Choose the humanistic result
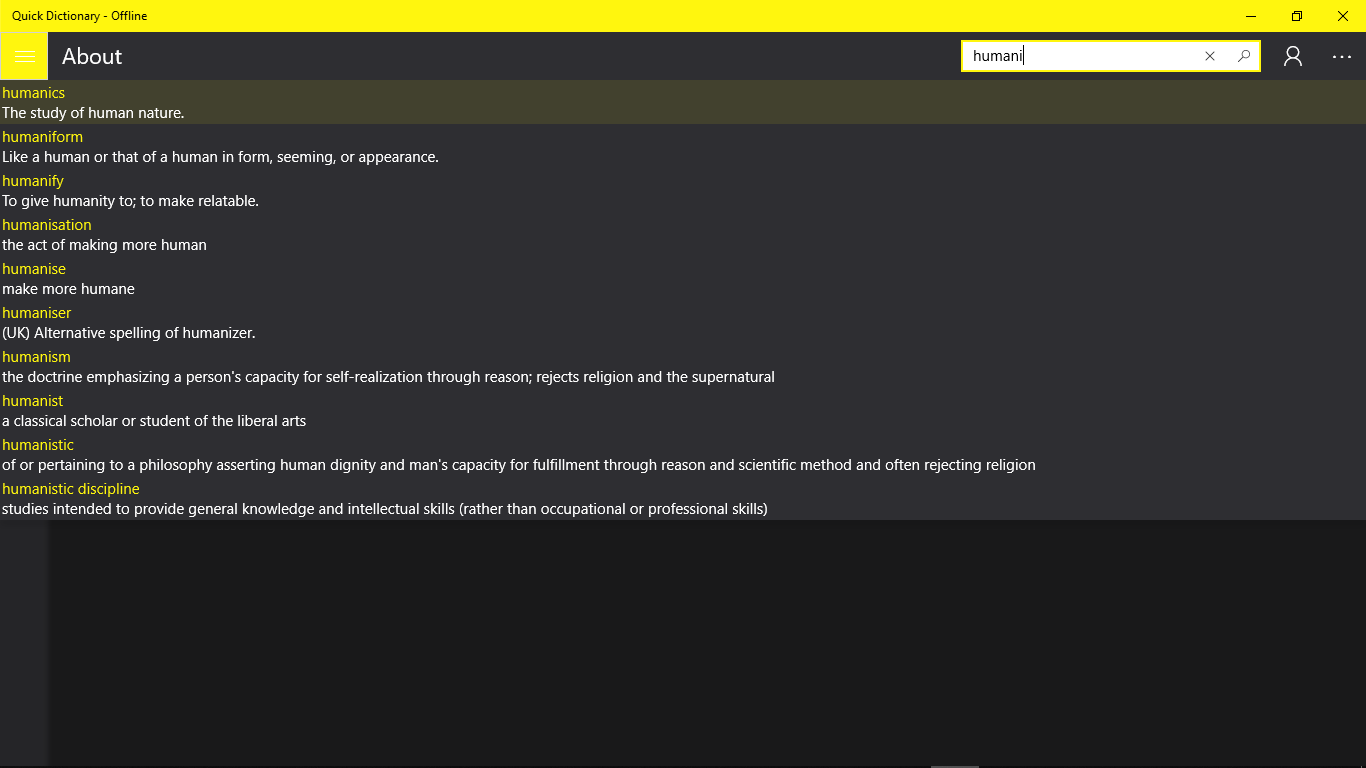This screenshot has height=768, width=1366. (683, 454)
